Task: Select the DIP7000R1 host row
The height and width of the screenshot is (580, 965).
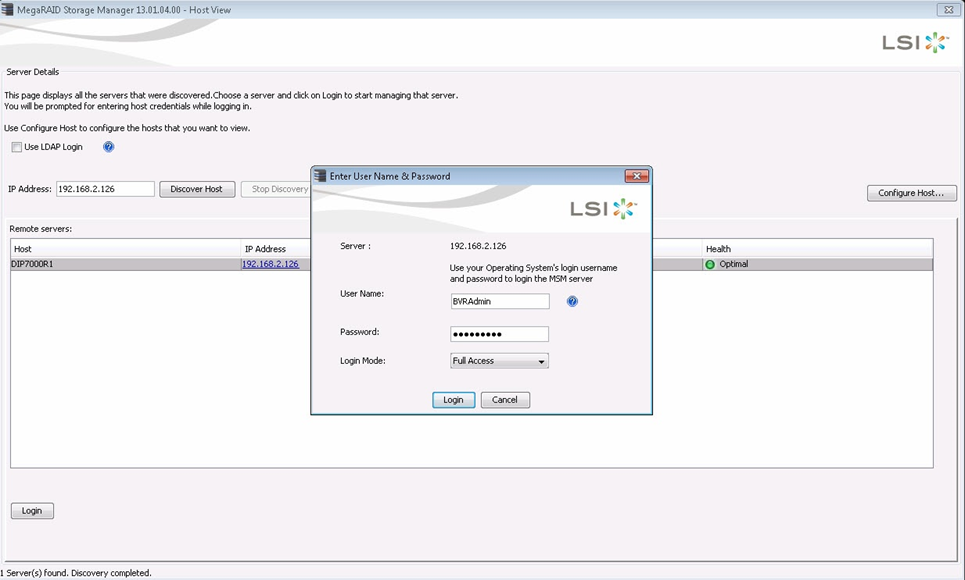Action: tap(471, 264)
